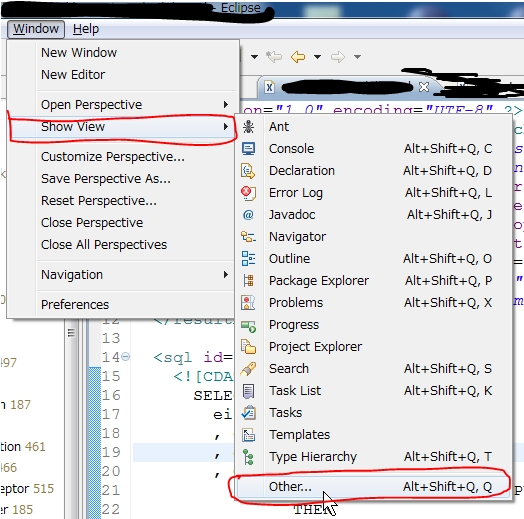Click the Package Explorer icon
Image resolution: width=524 pixels, height=519 pixels.
(x=248, y=281)
